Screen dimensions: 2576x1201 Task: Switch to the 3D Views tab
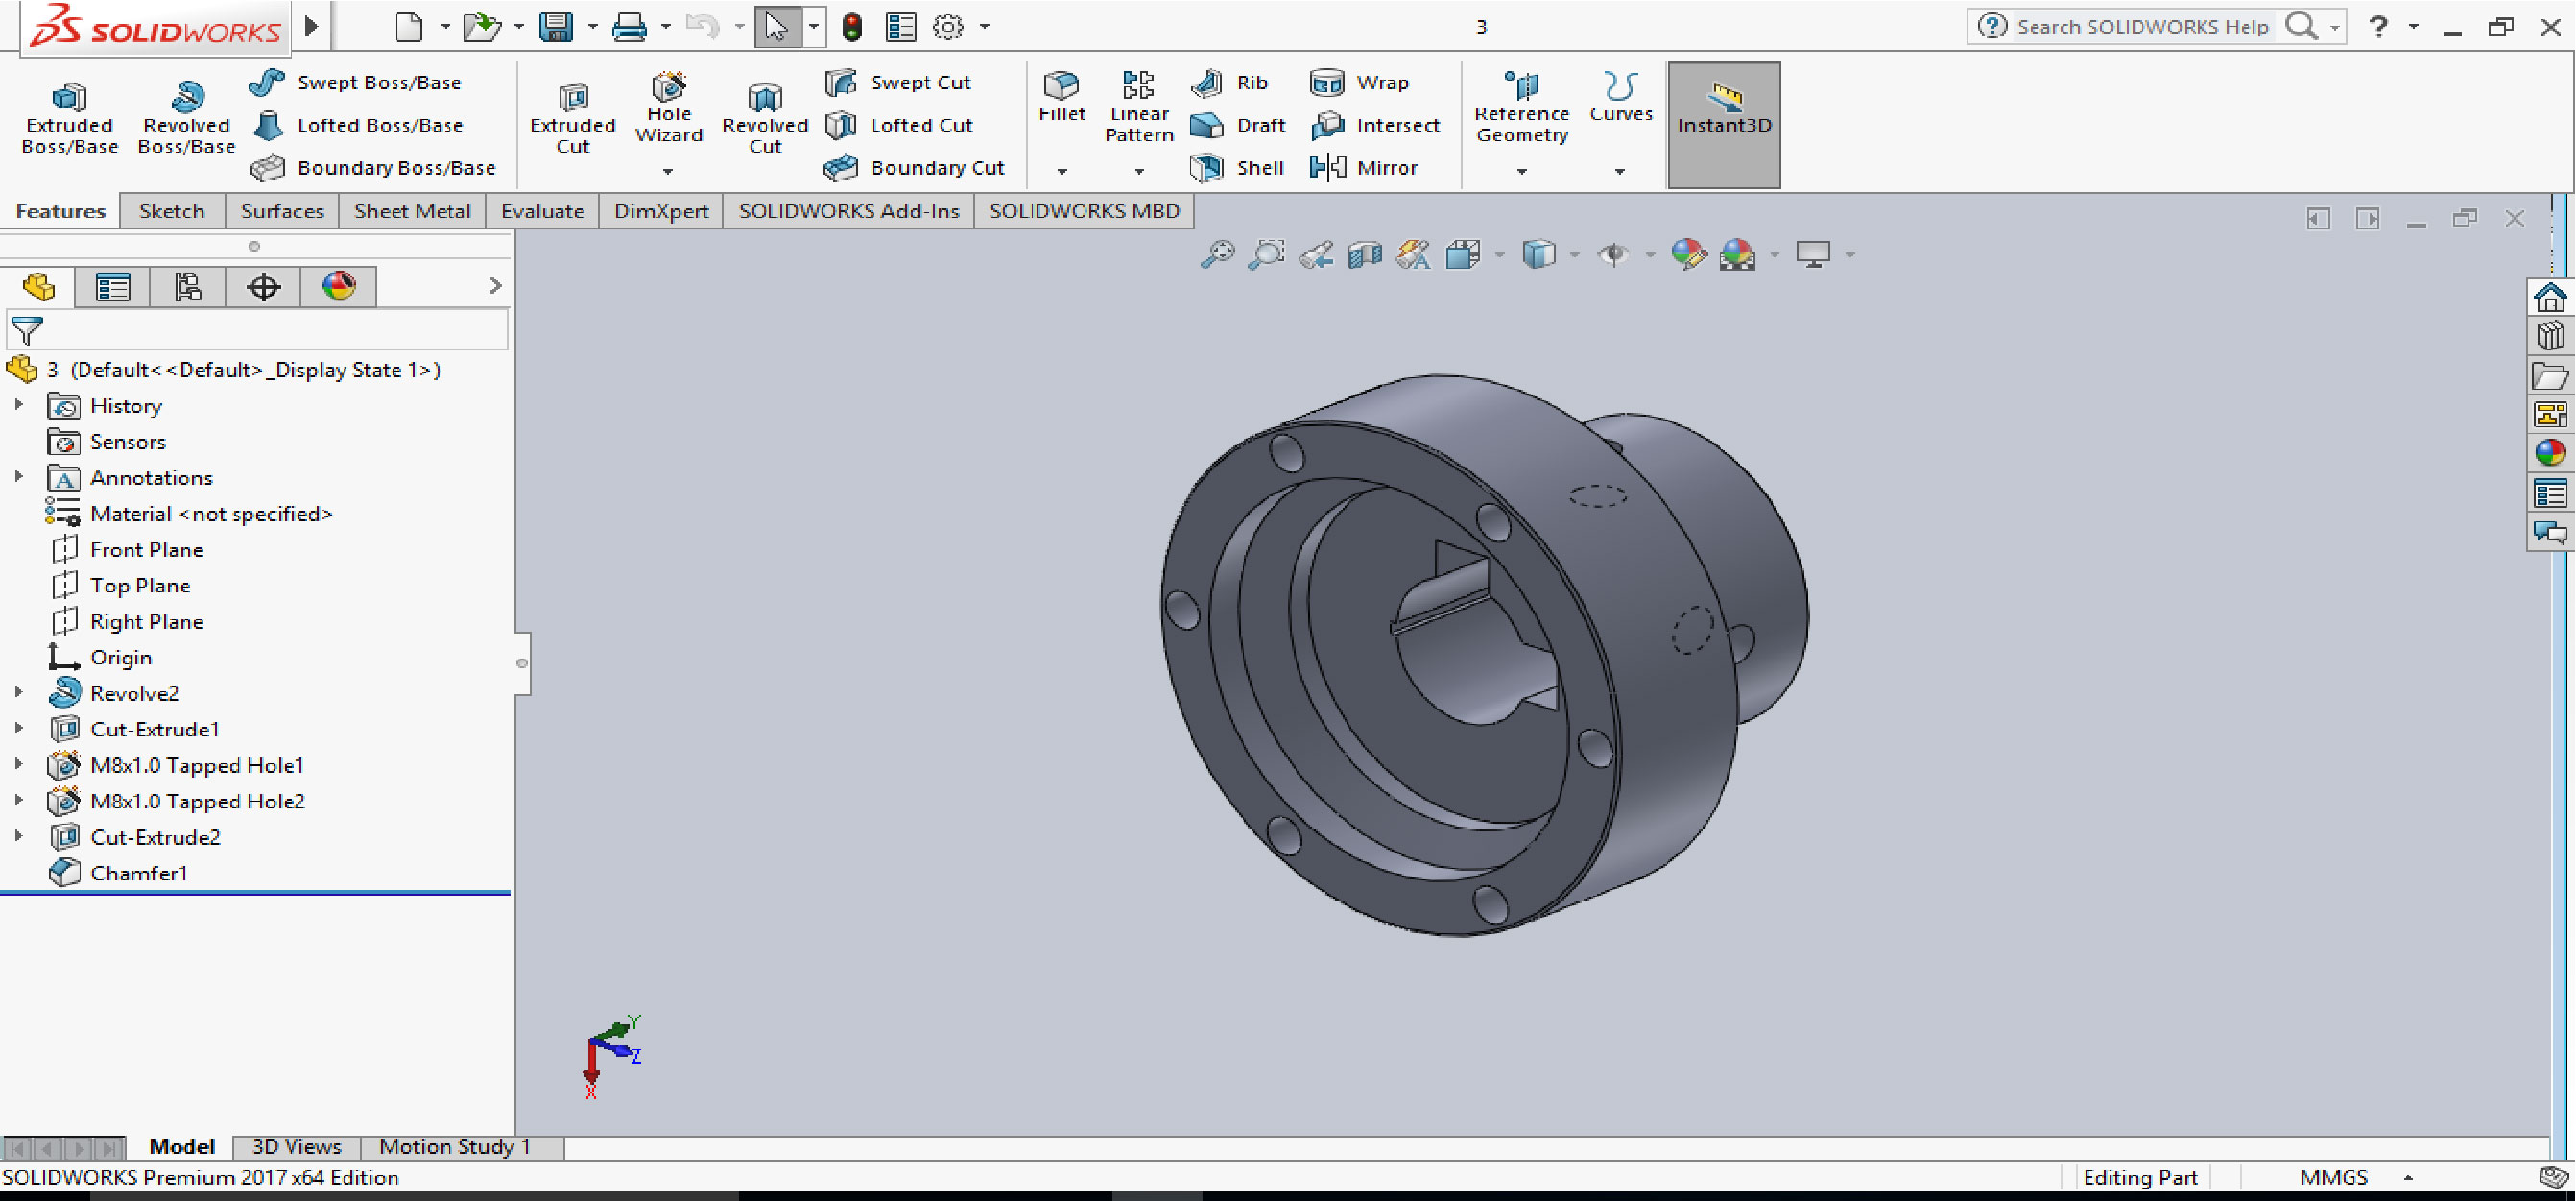pyautogui.click(x=296, y=1146)
